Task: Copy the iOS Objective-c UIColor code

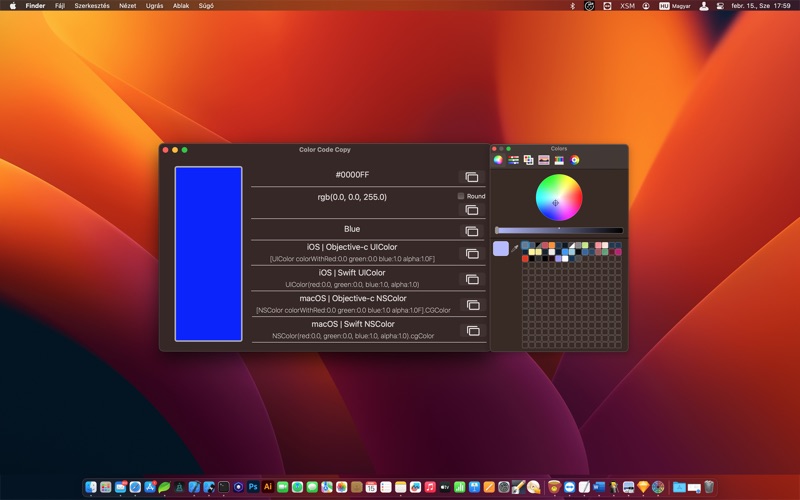Action: (x=472, y=254)
